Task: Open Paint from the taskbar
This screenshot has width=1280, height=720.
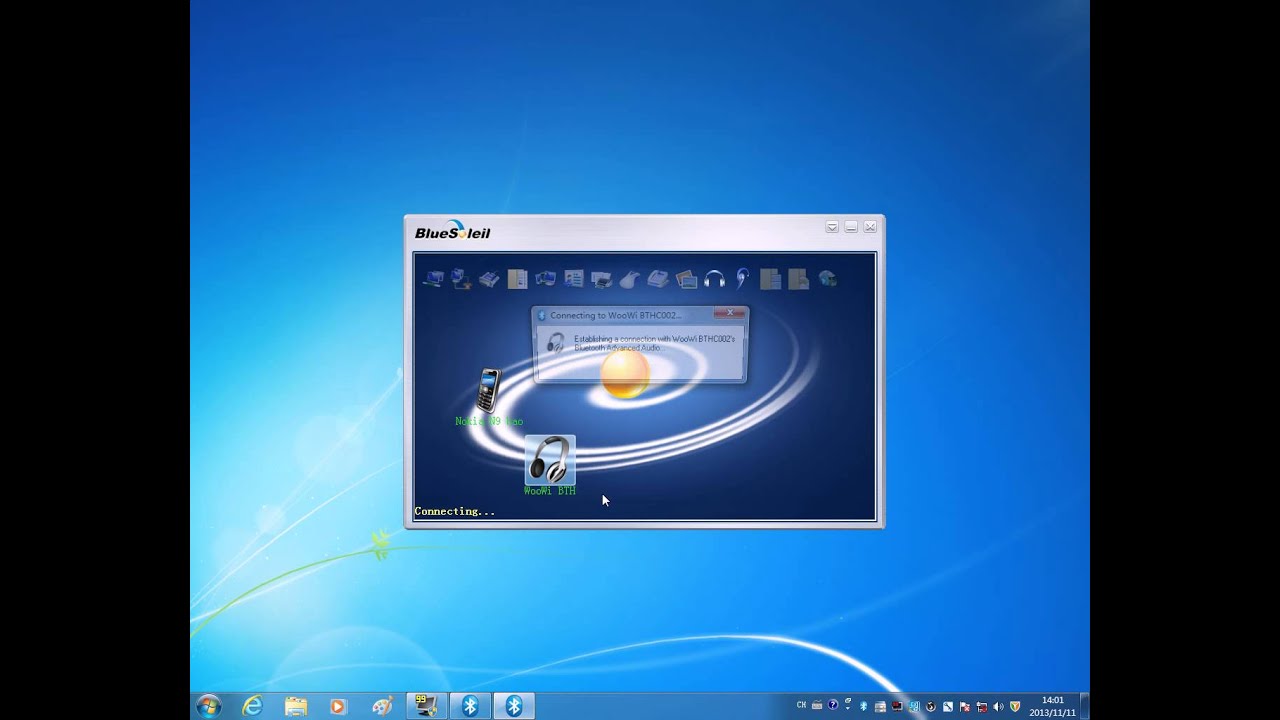Action: point(382,706)
